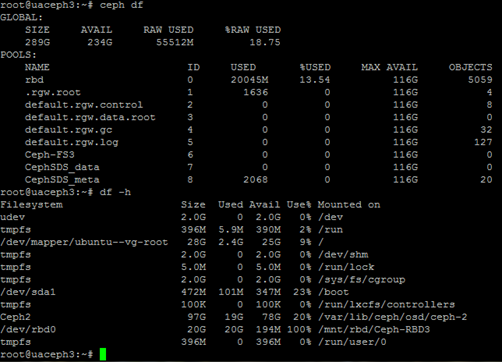
Task: Click the Filesystem column header
Action: 32,205
